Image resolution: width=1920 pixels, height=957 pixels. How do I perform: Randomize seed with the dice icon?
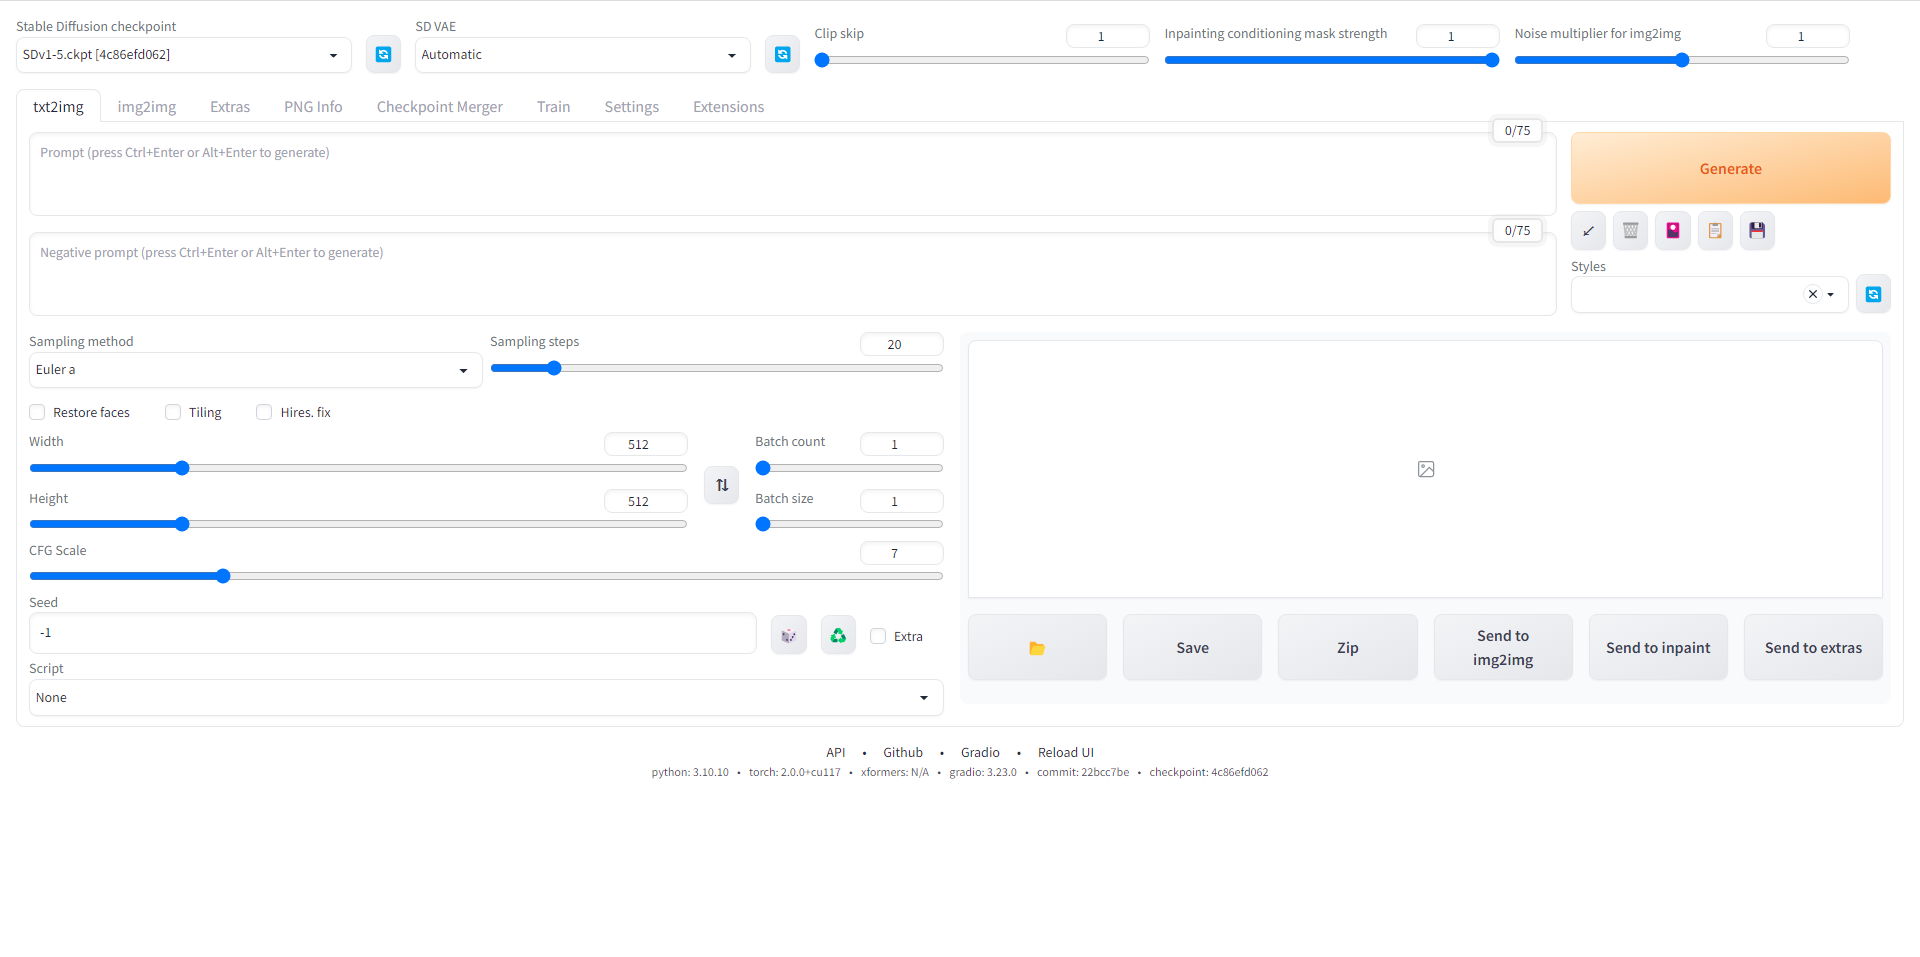coord(789,636)
